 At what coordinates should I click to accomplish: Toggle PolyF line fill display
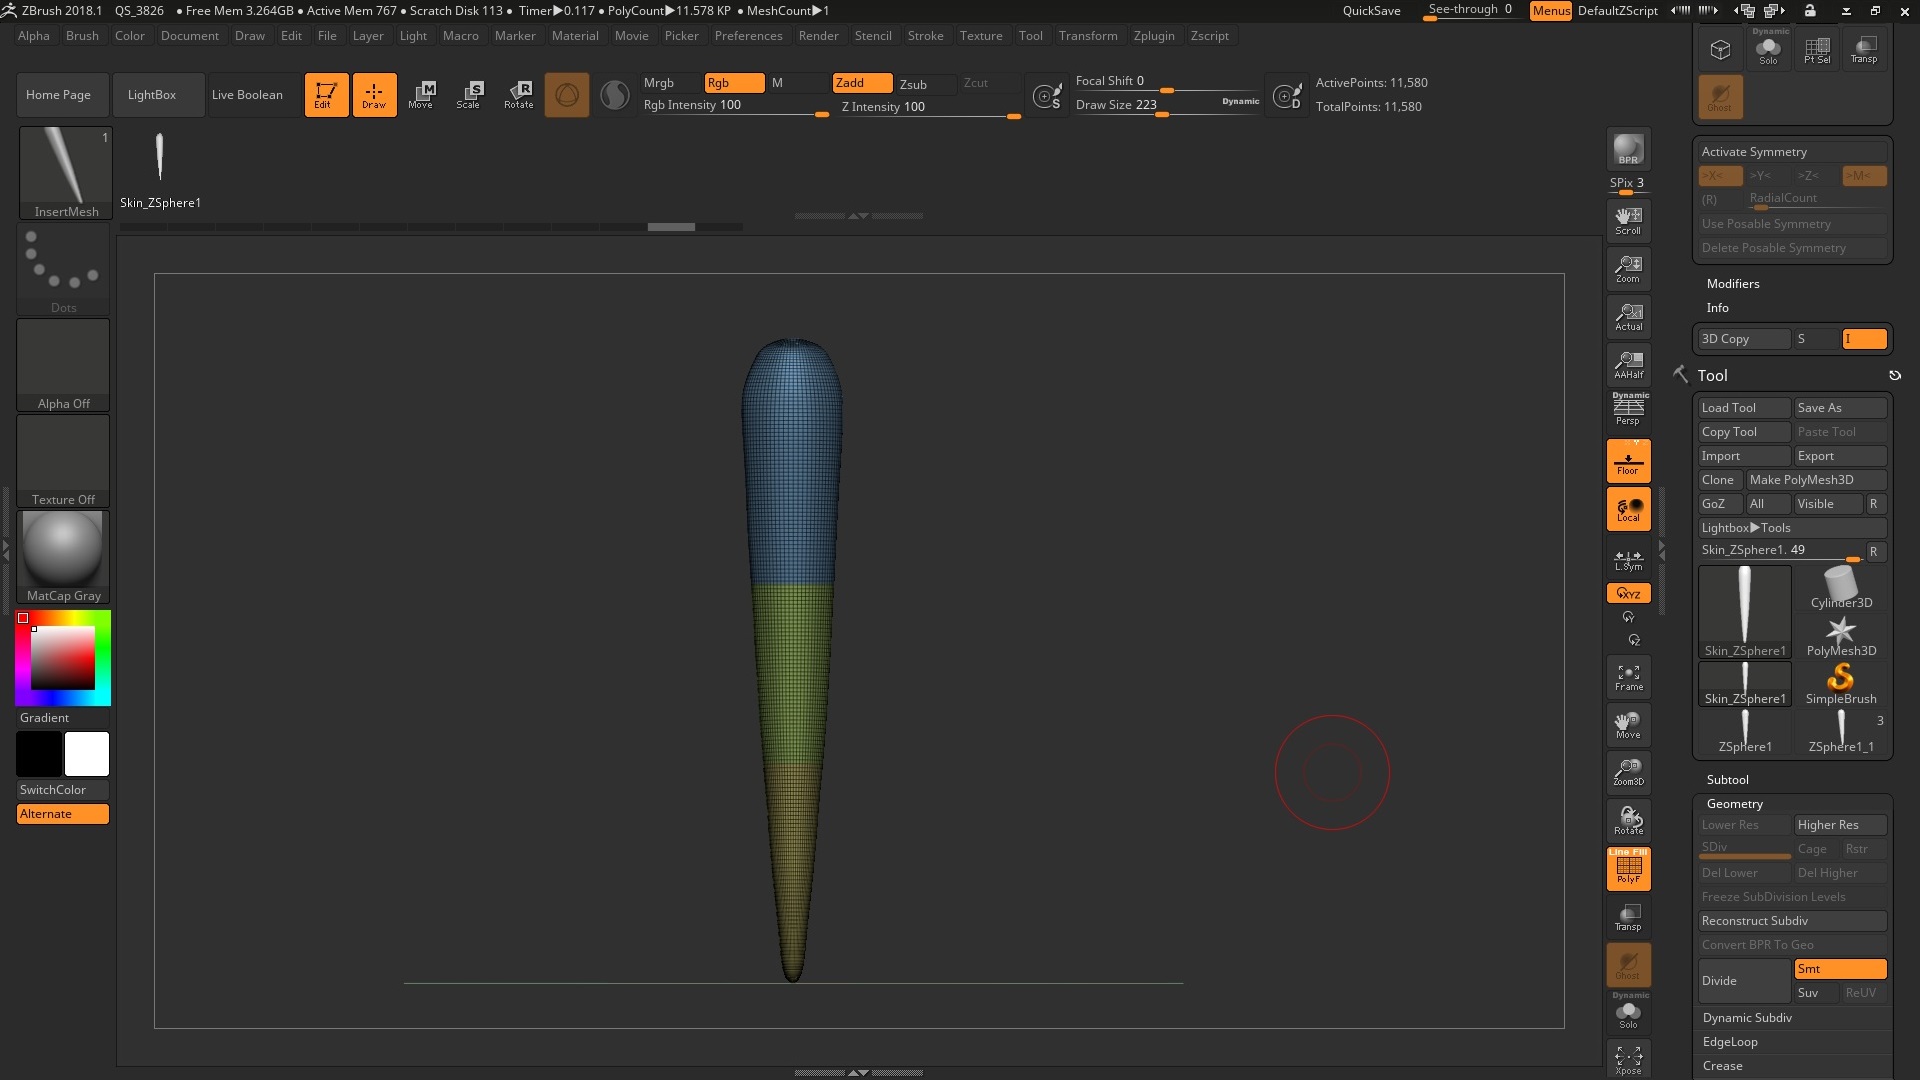[x=1628, y=869]
